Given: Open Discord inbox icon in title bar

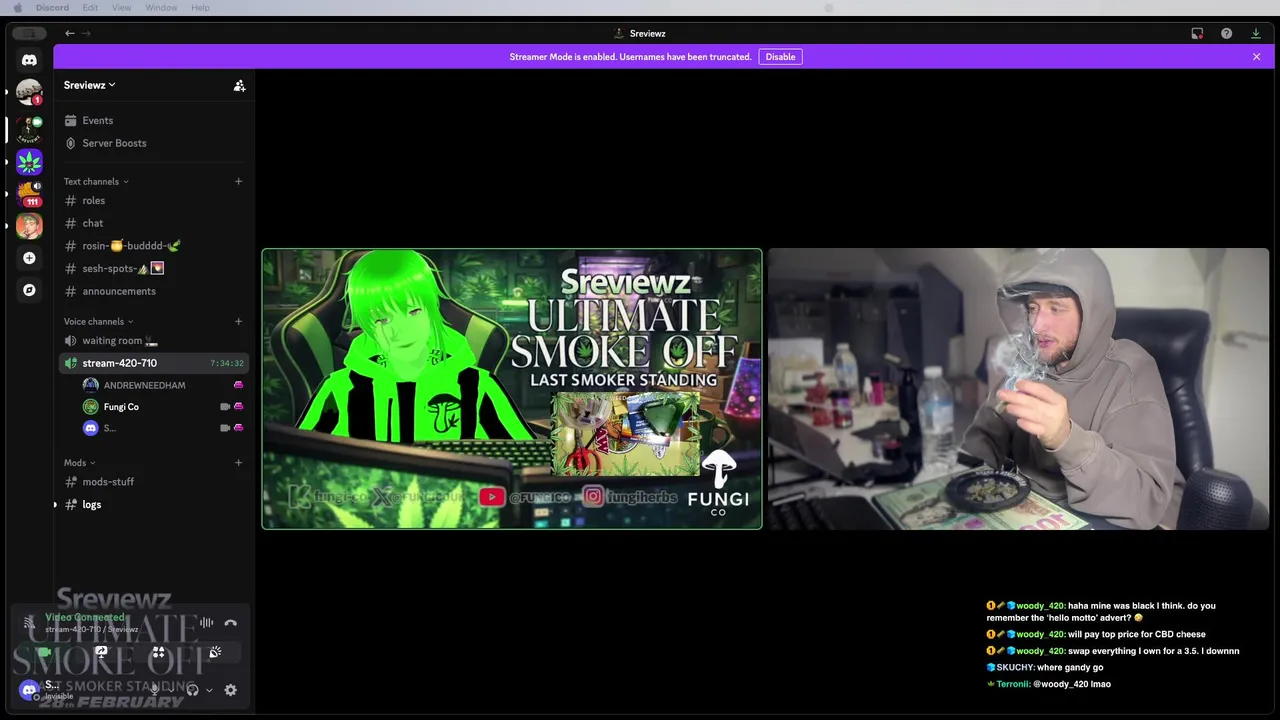Looking at the screenshot, I should (1197, 33).
